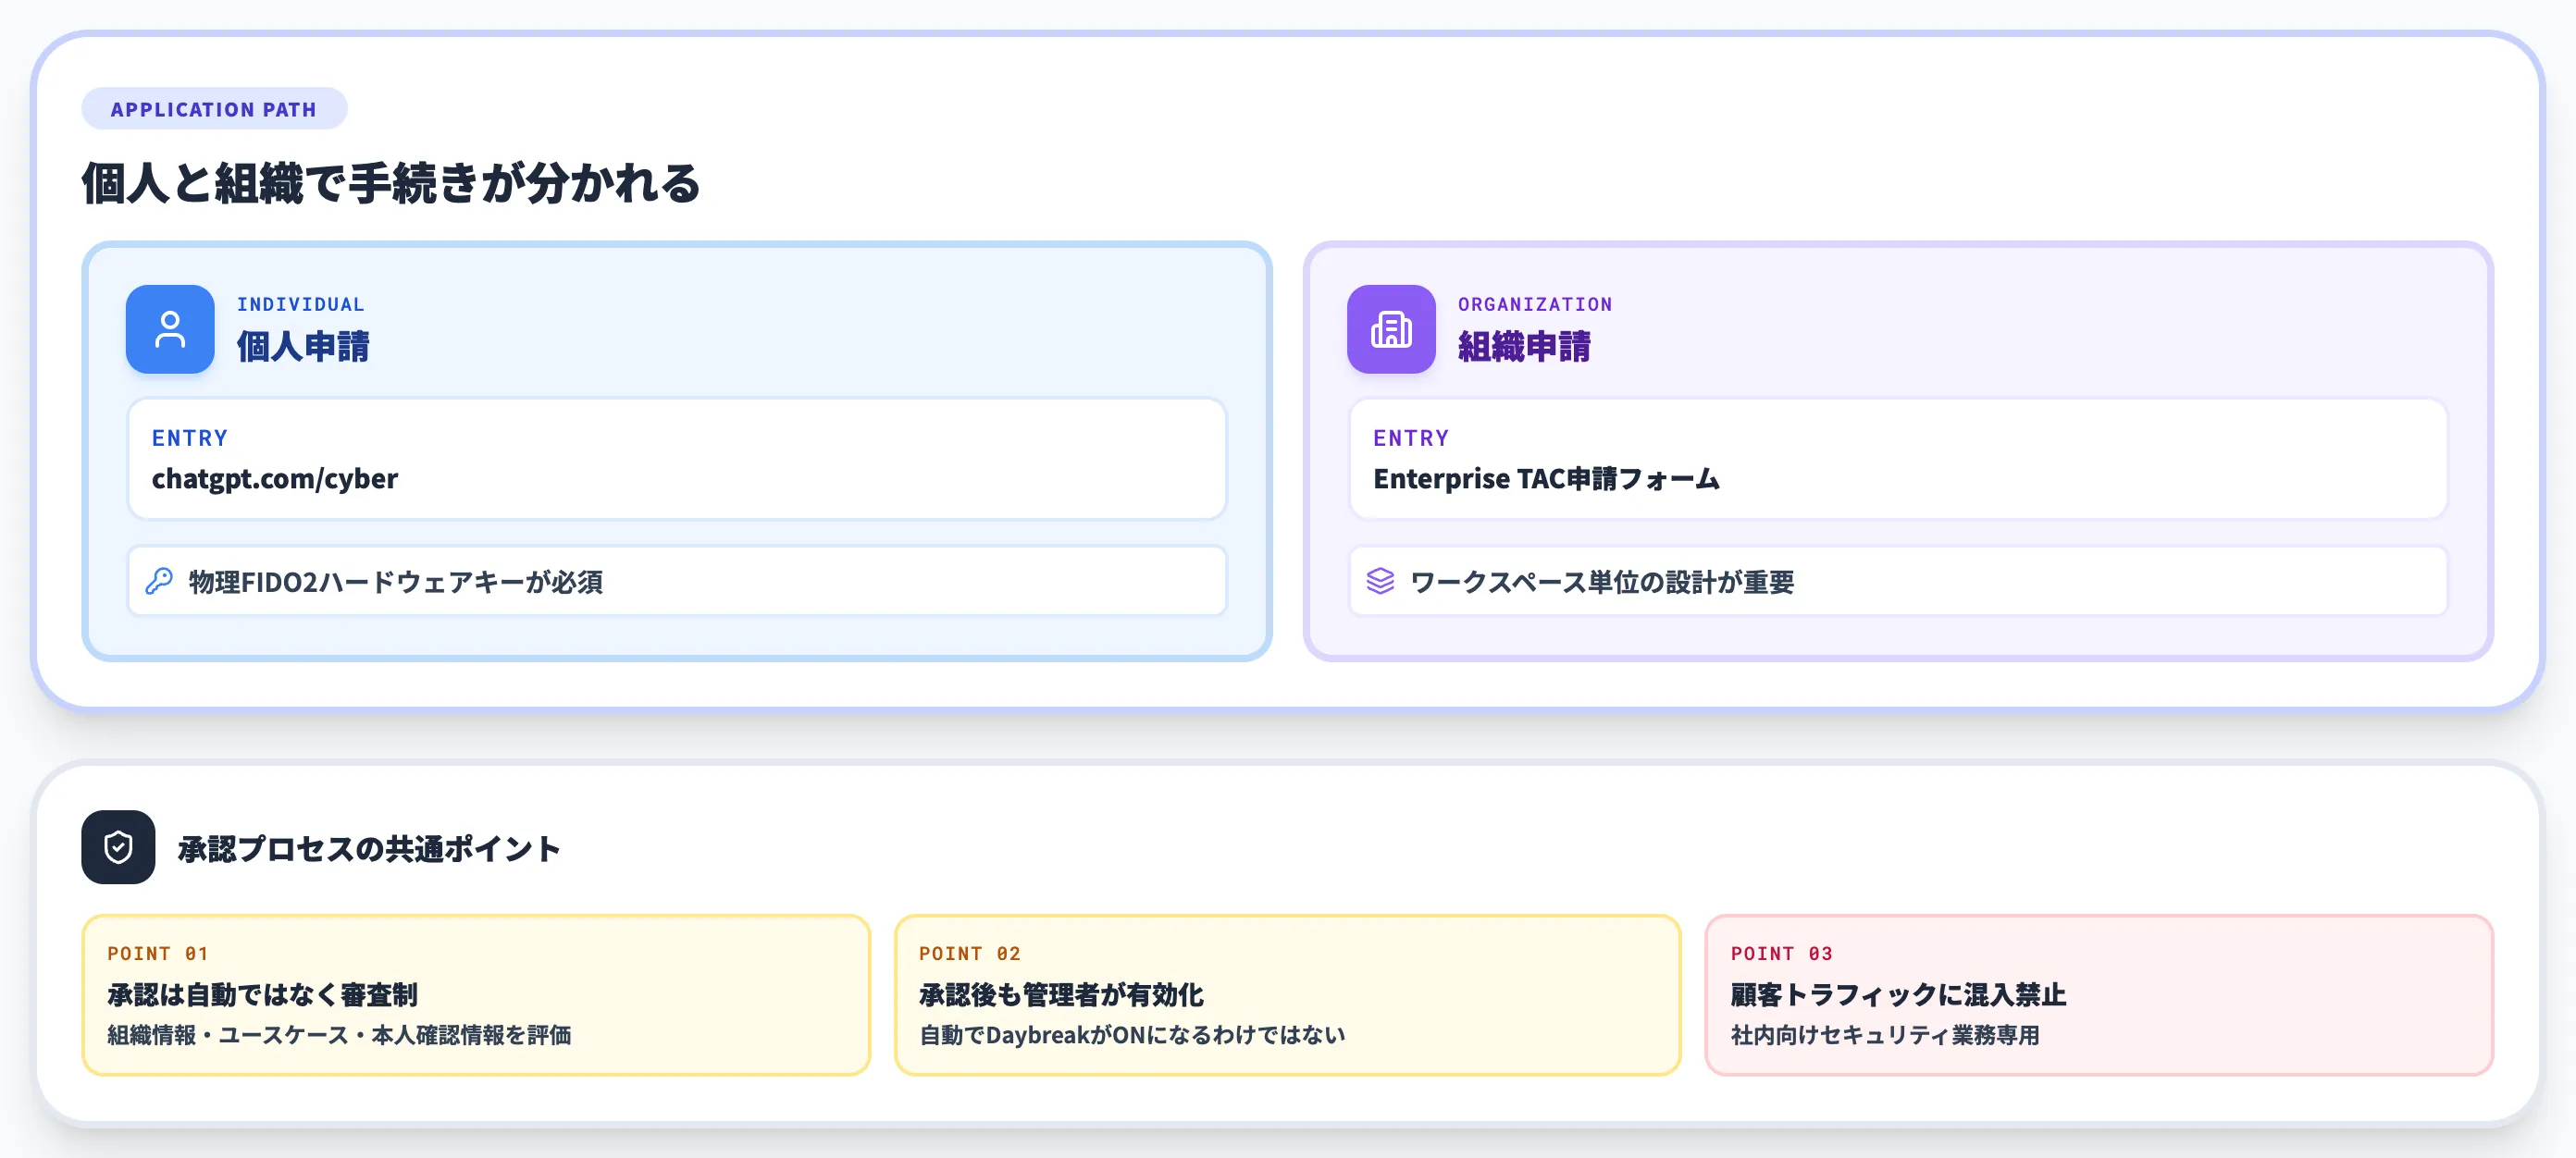This screenshot has width=2576, height=1158.
Task: Click 組織情報・ユースケース・本人確認情報を評価 text
Action: coord(340,1035)
